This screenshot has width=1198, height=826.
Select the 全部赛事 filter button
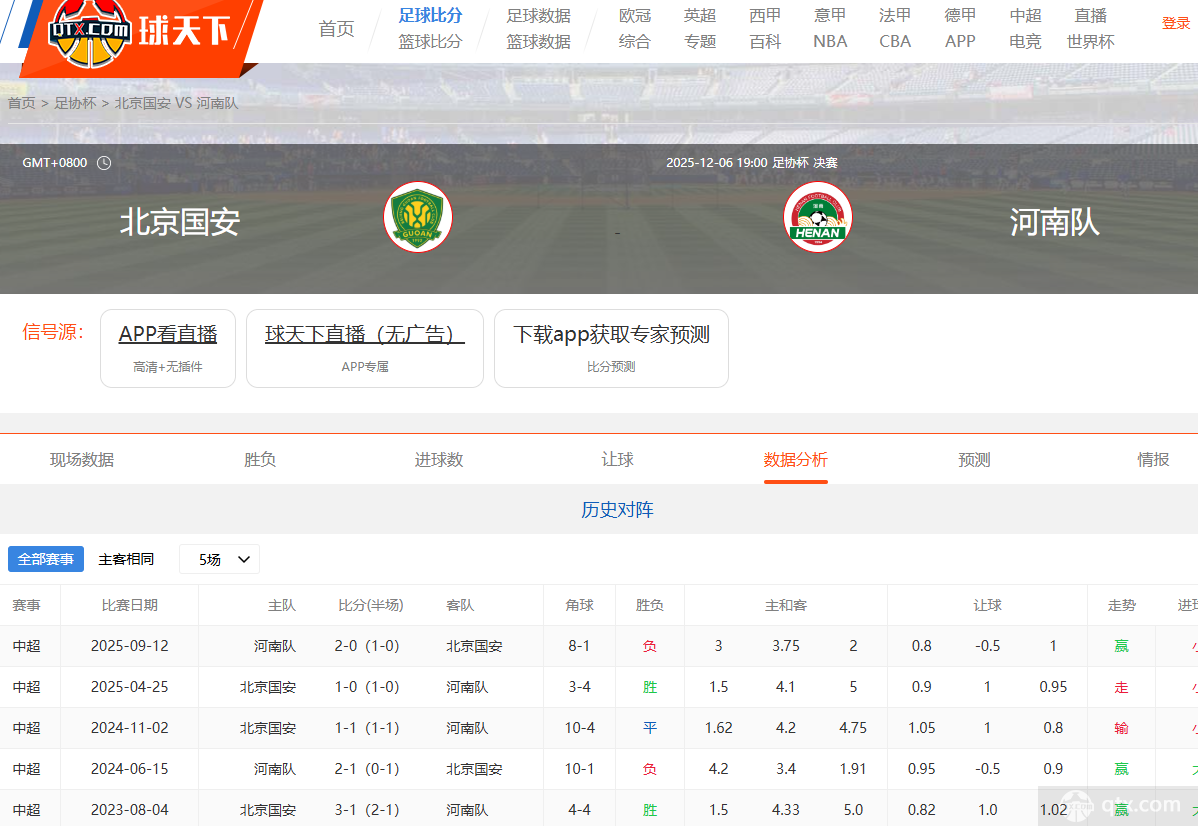45,559
